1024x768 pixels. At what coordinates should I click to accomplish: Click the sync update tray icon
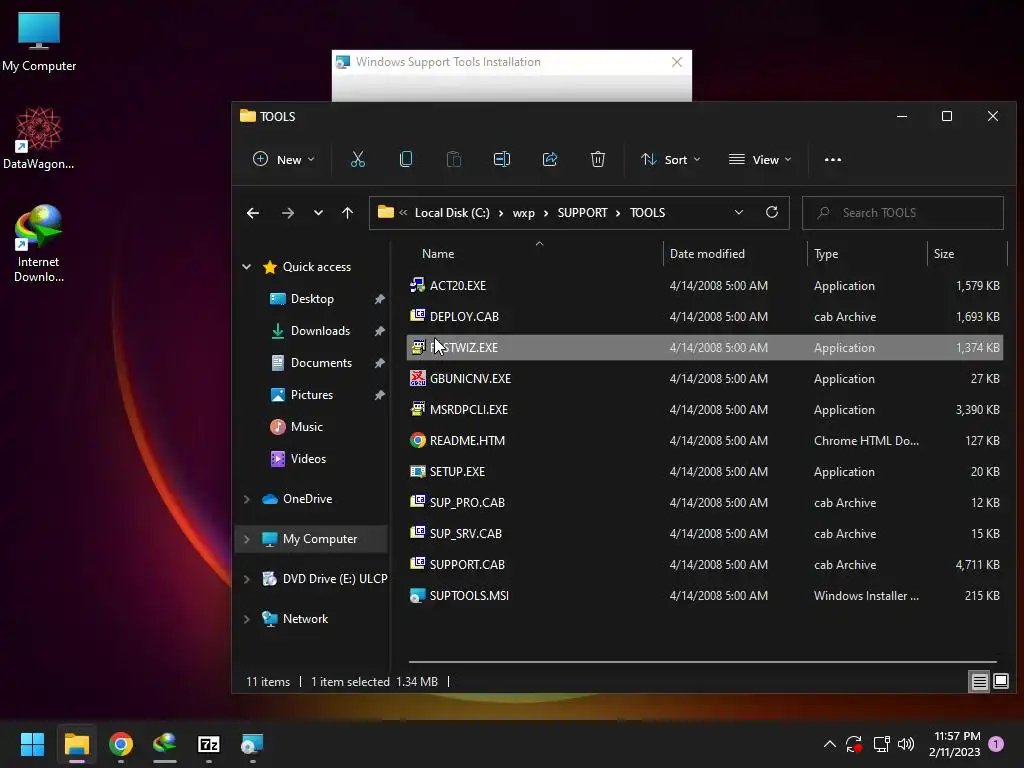[854, 744]
